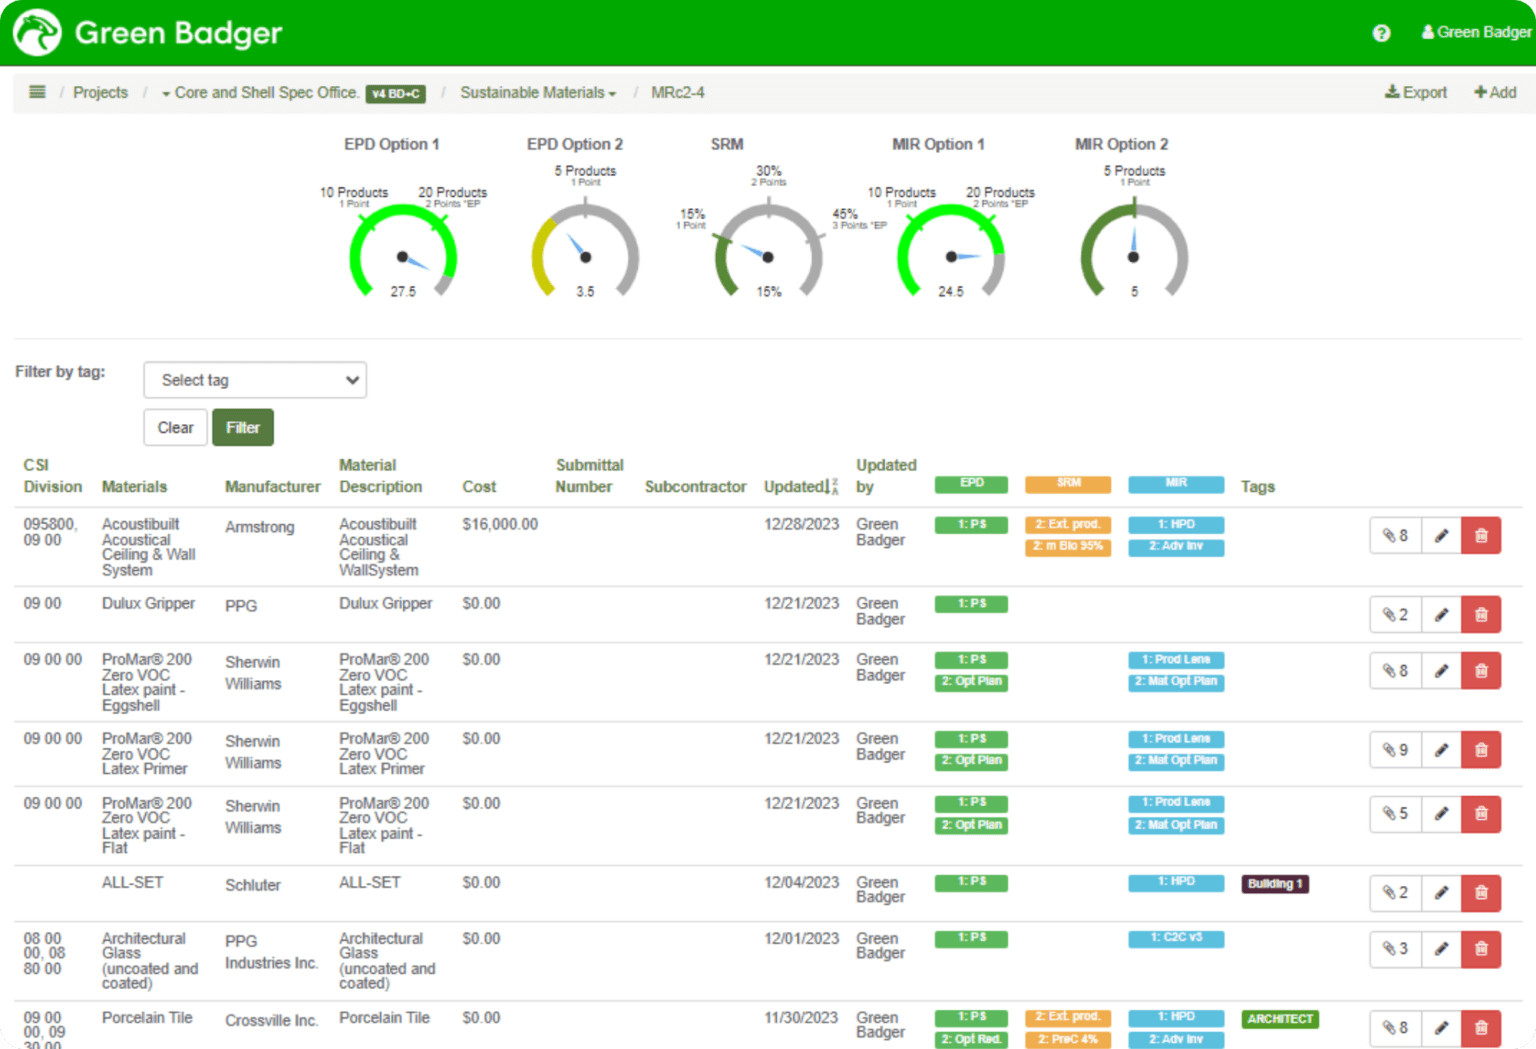Open attachments paperclip on Porcelain Tile row

point(1394,1027)
